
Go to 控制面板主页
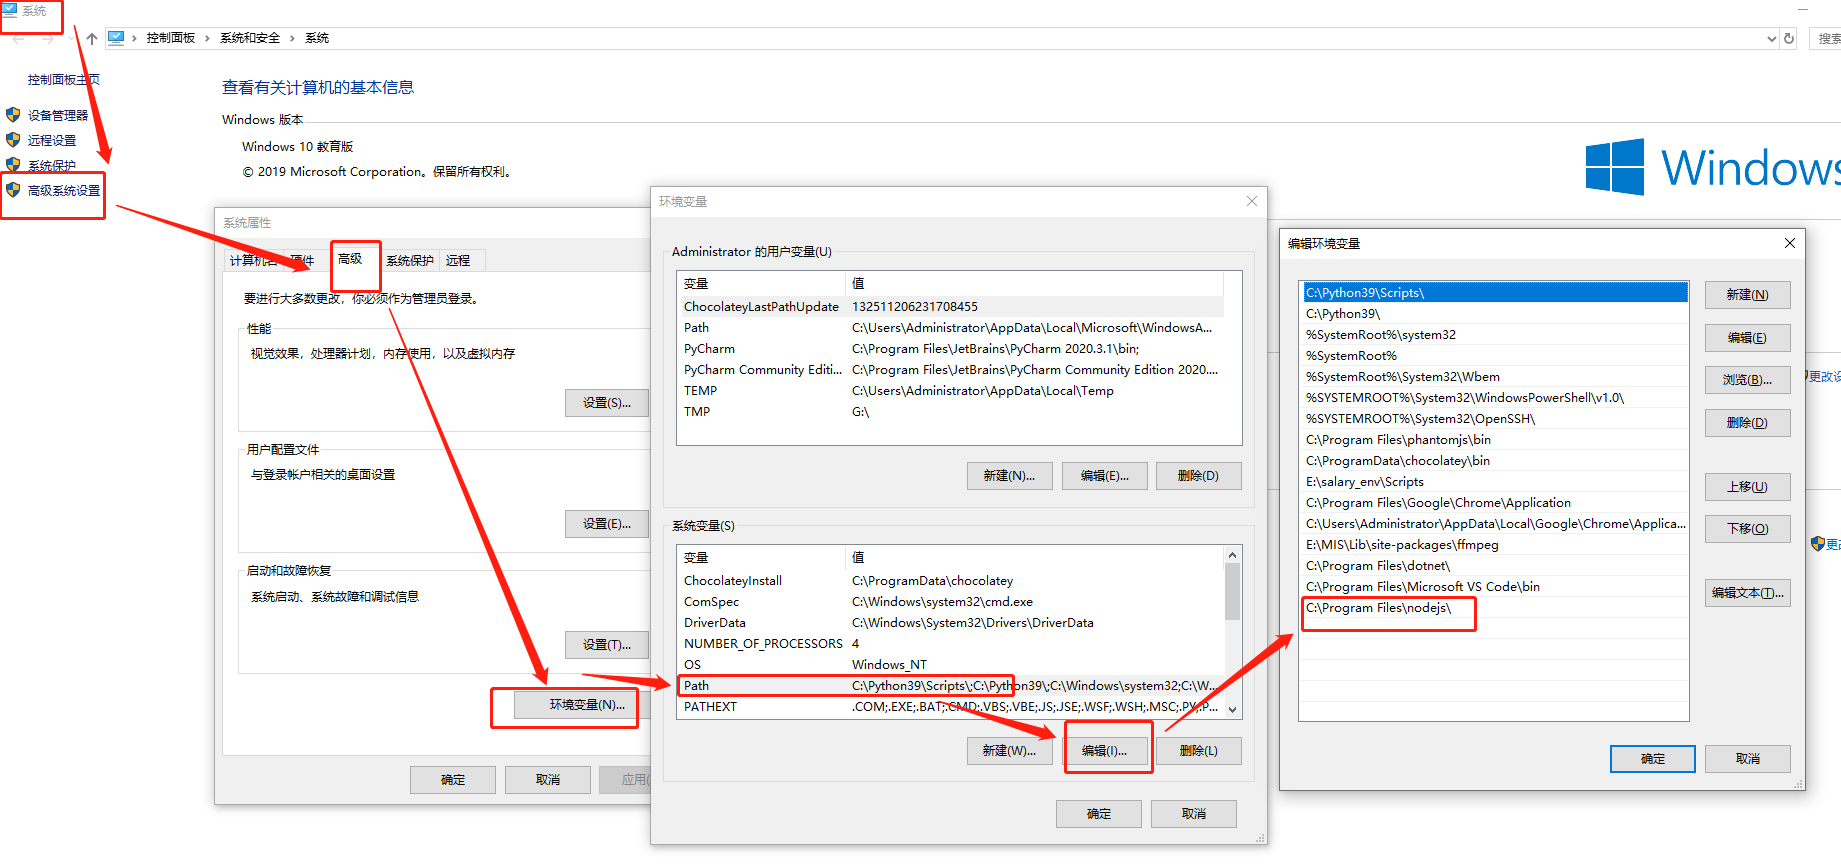[64, 80]
